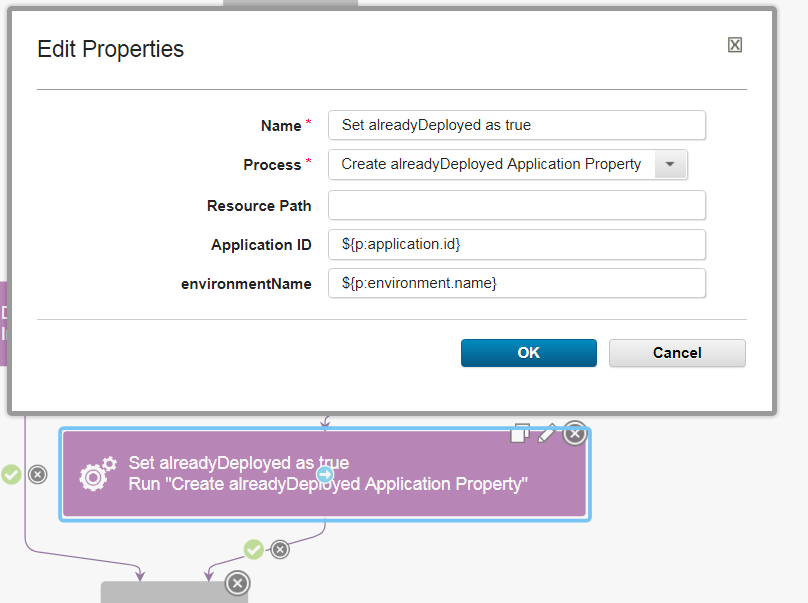
Task: Remove the left connection using its X icon
Action: [37, 474]
